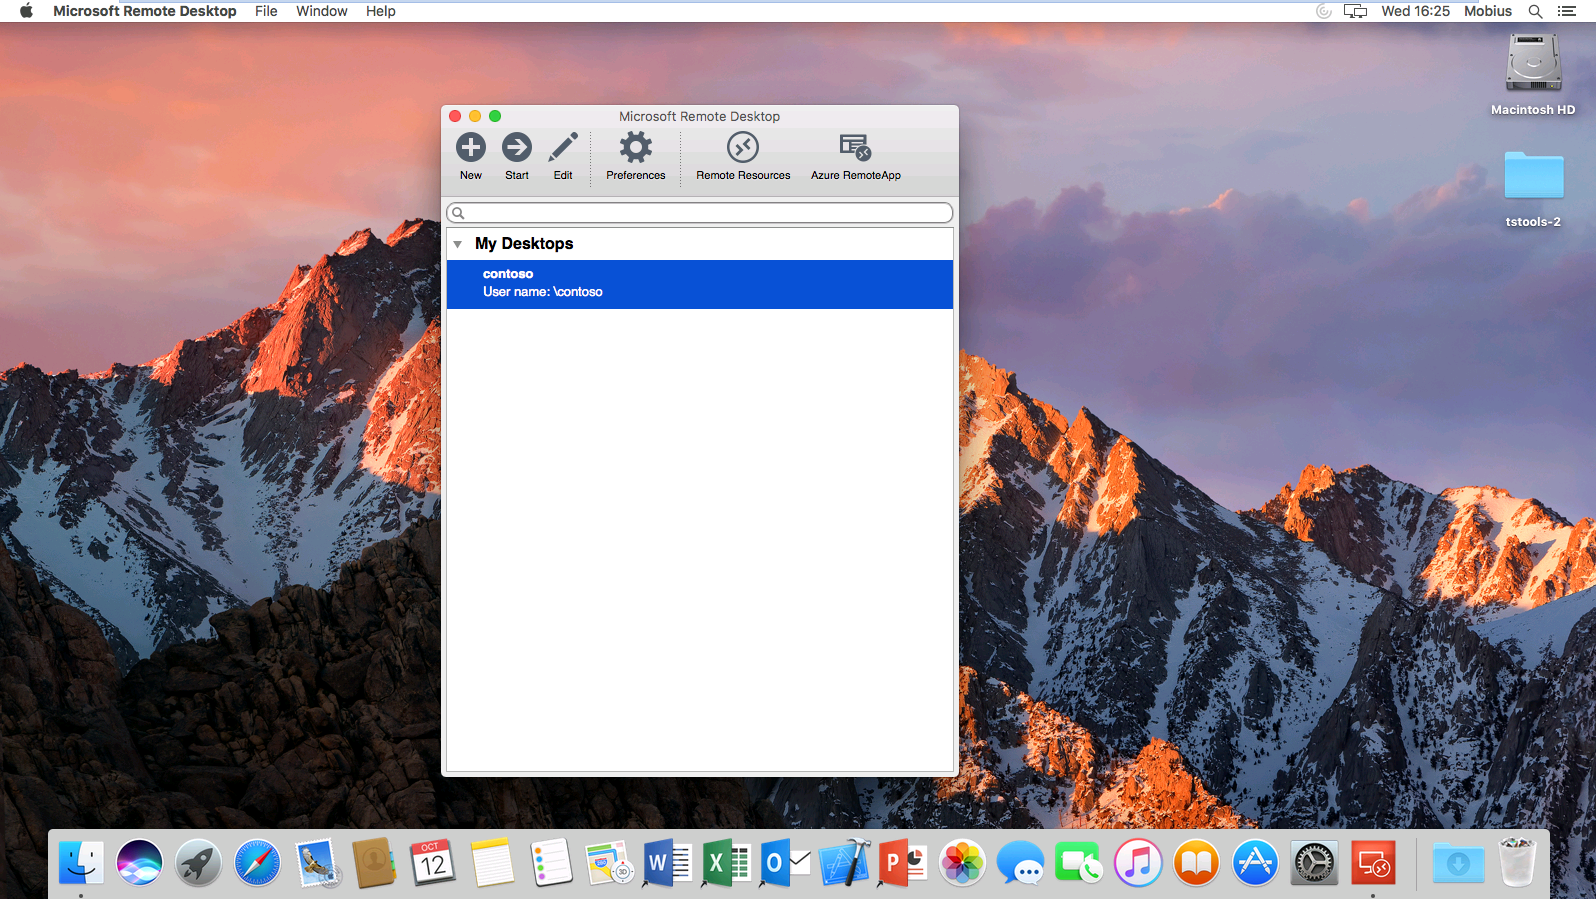Open Safari from the Dock
Viewport: 1596px width, 899px height.
[x=257, y=862]
